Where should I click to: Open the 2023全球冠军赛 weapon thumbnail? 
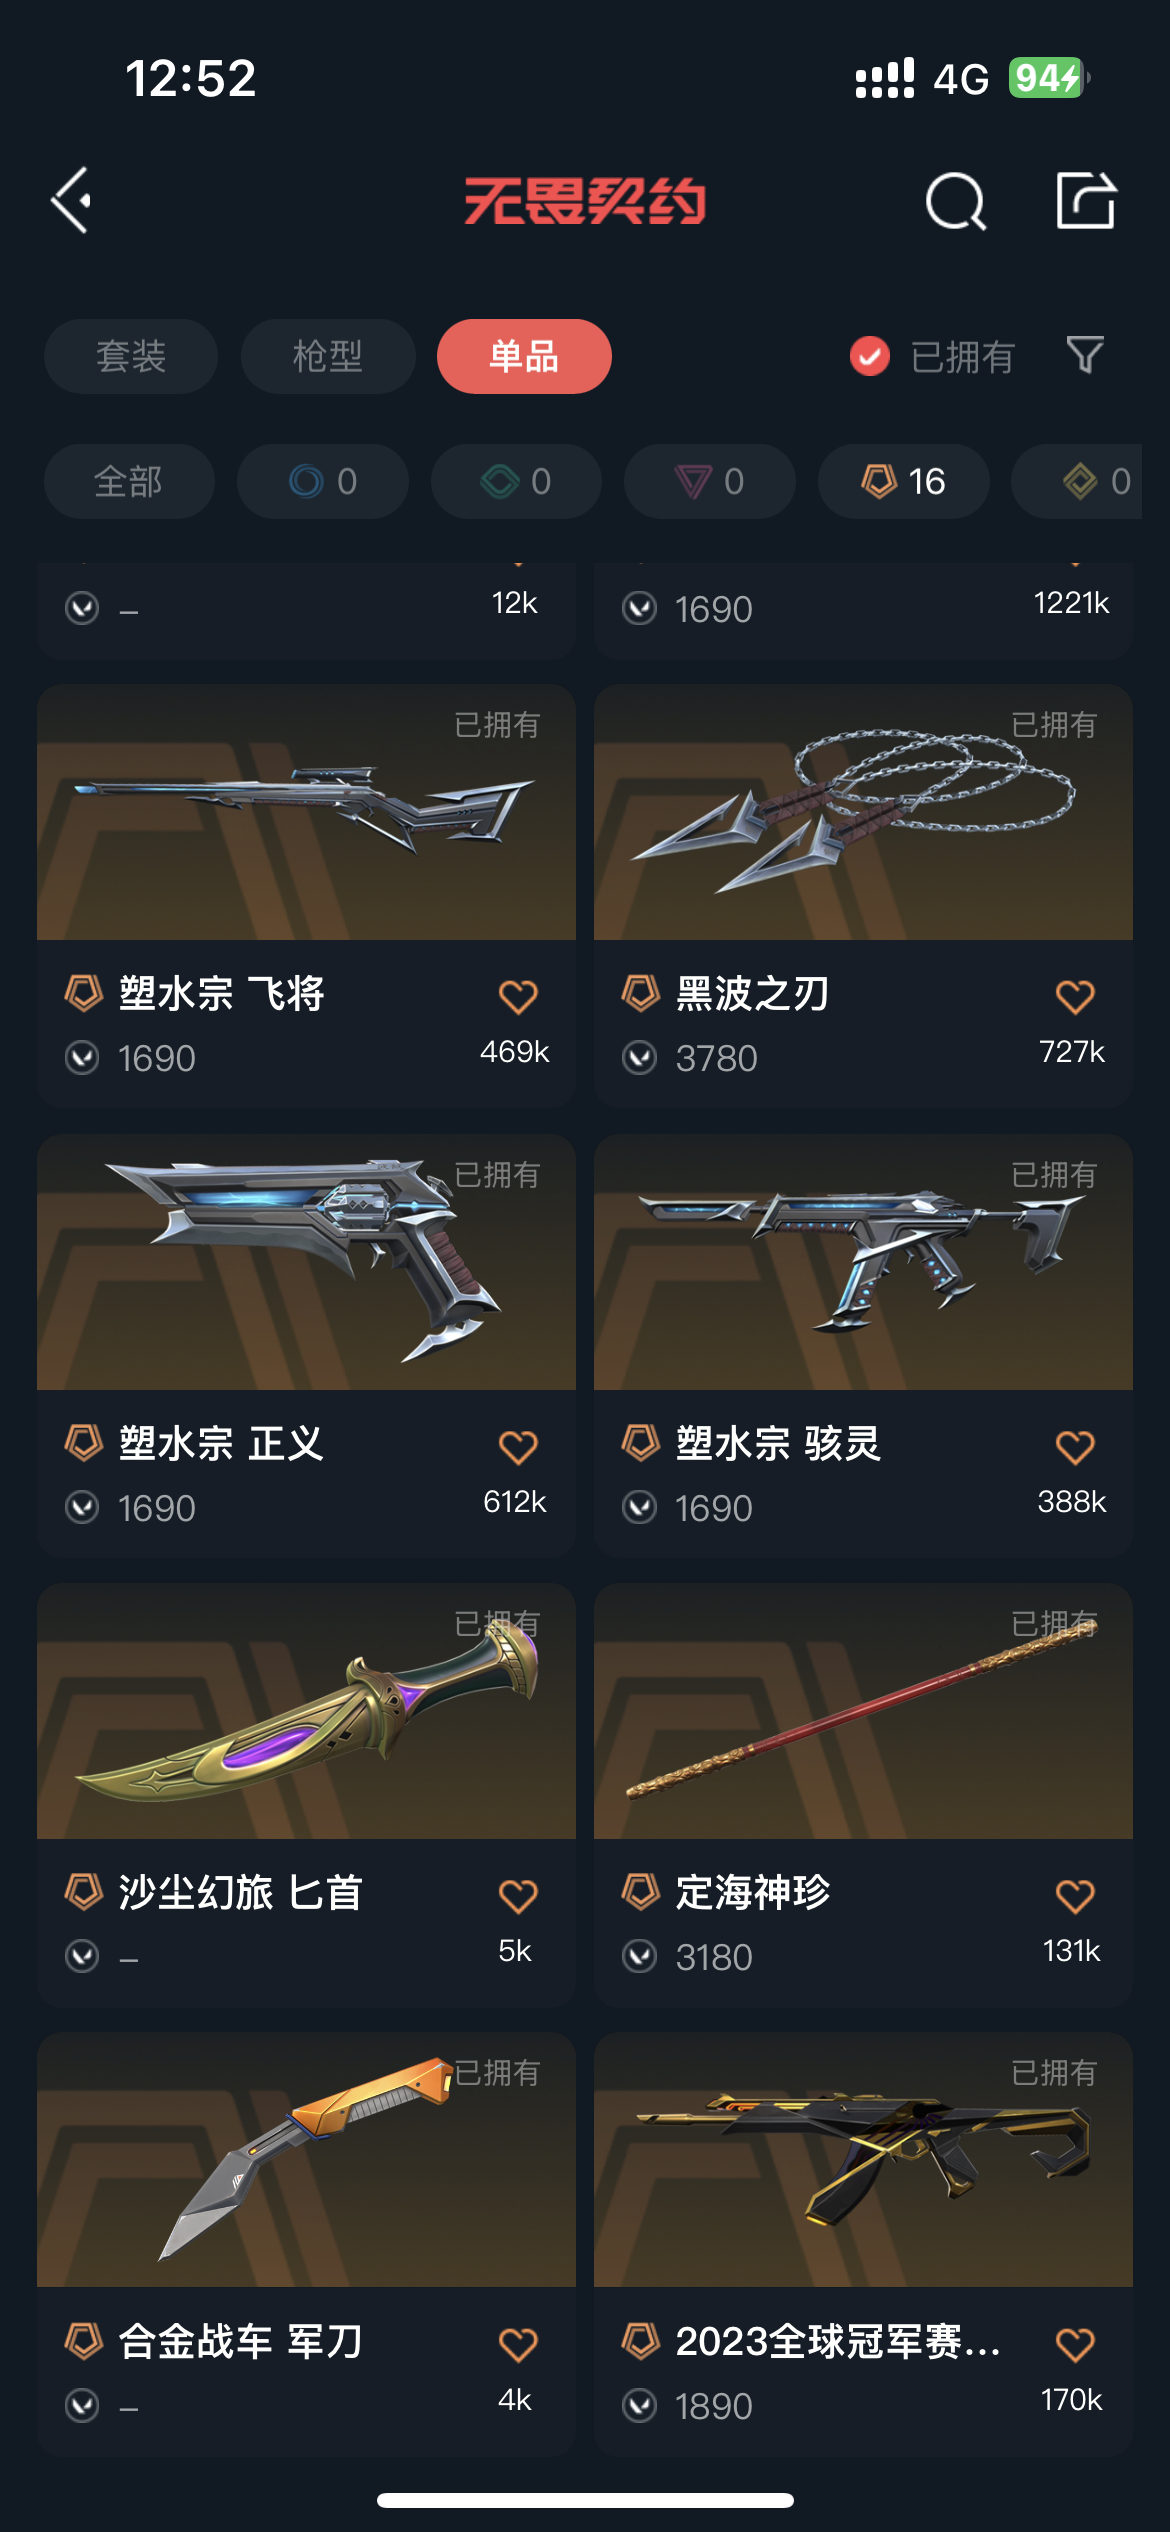pos(863,2159)
